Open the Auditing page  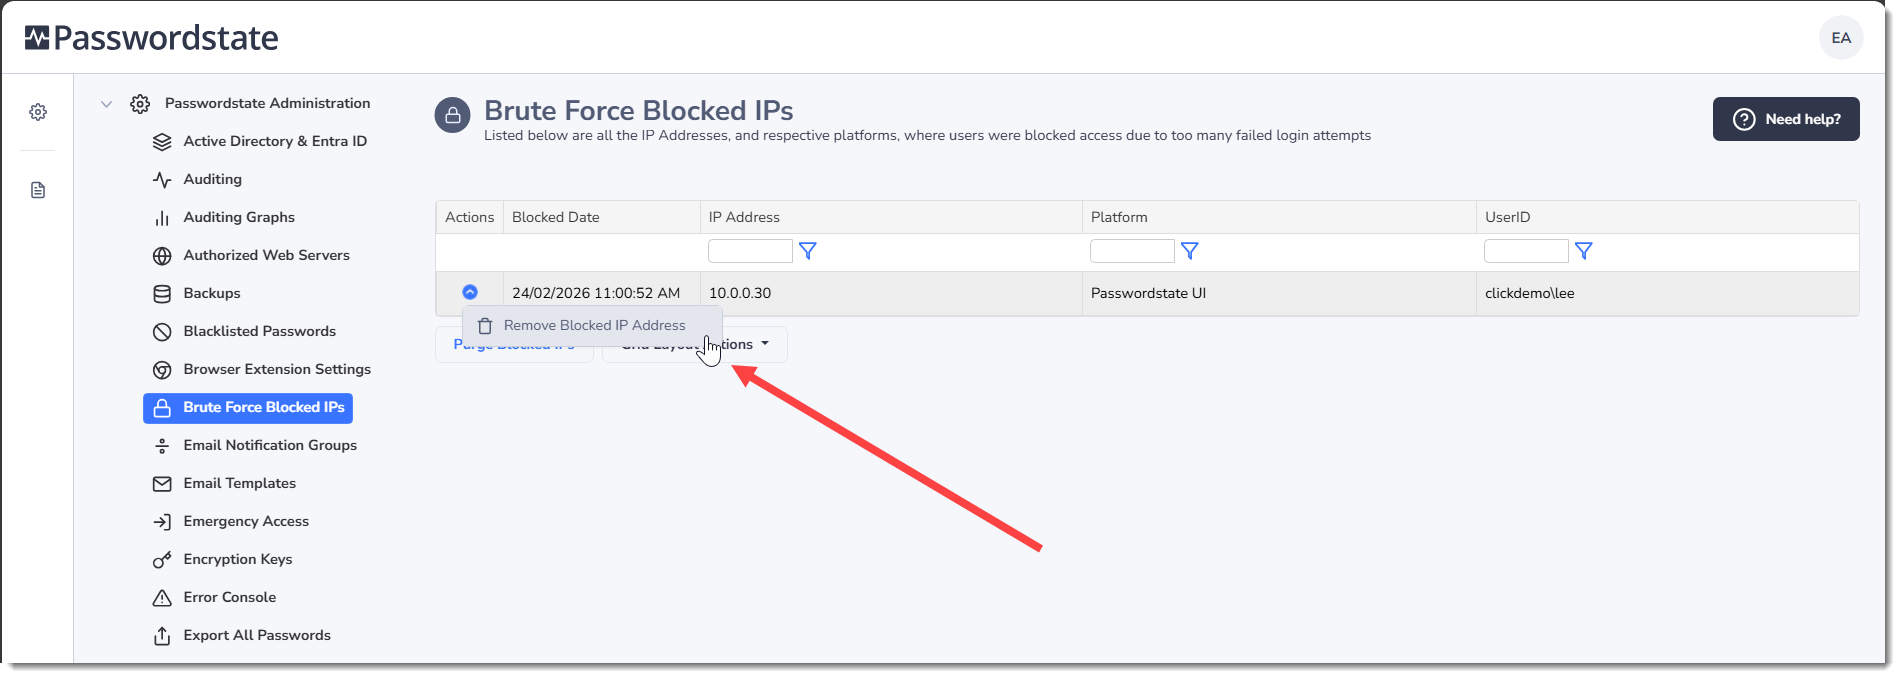click(x=212, y=179)
